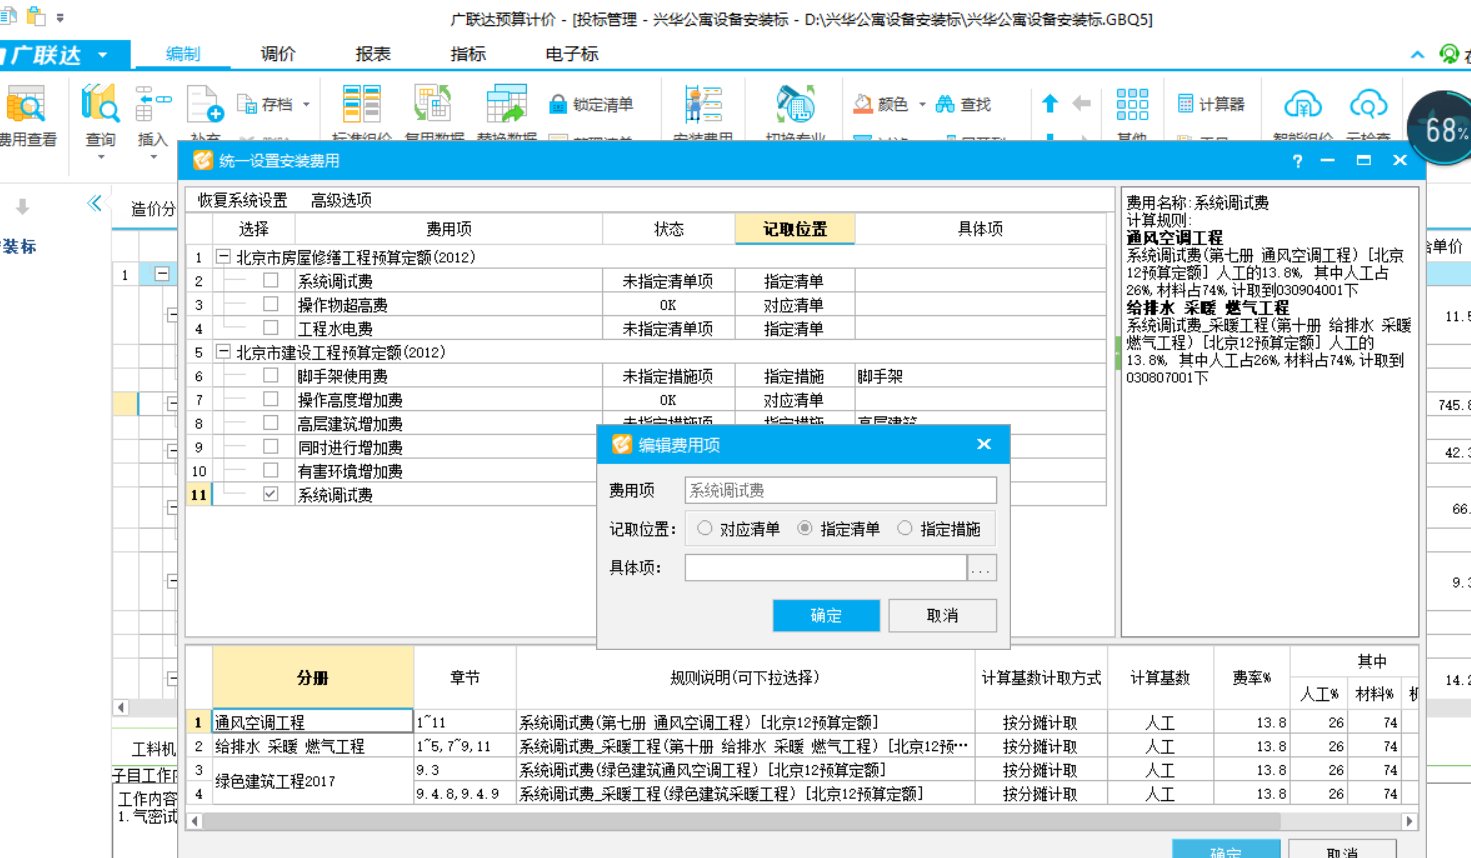Switch to the 电子标 ribbon tab
This screenshot has height=858, width=1471.
[x=571, y=54]
